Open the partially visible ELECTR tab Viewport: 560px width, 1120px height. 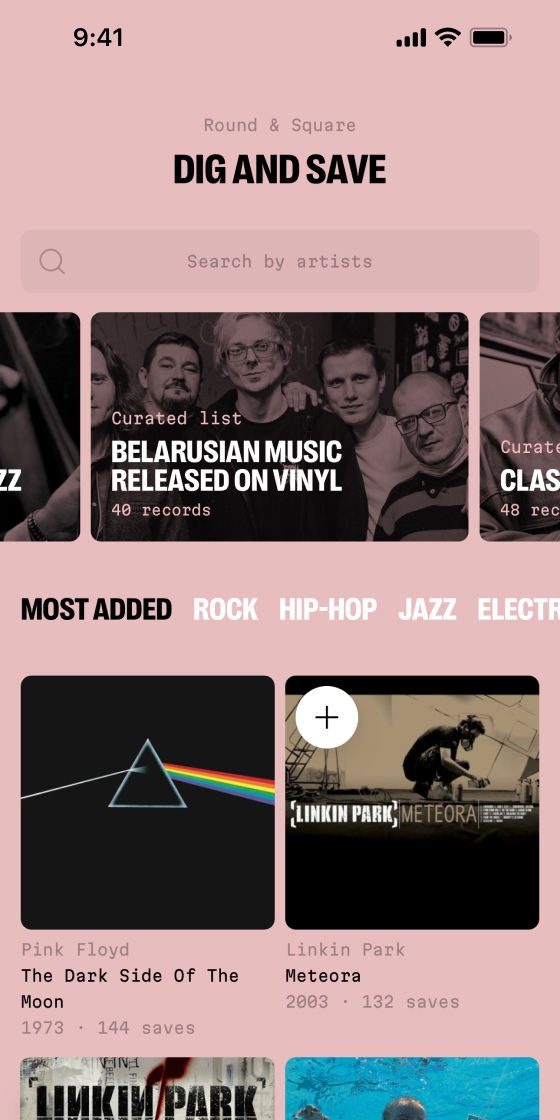(x=519, y=609)
